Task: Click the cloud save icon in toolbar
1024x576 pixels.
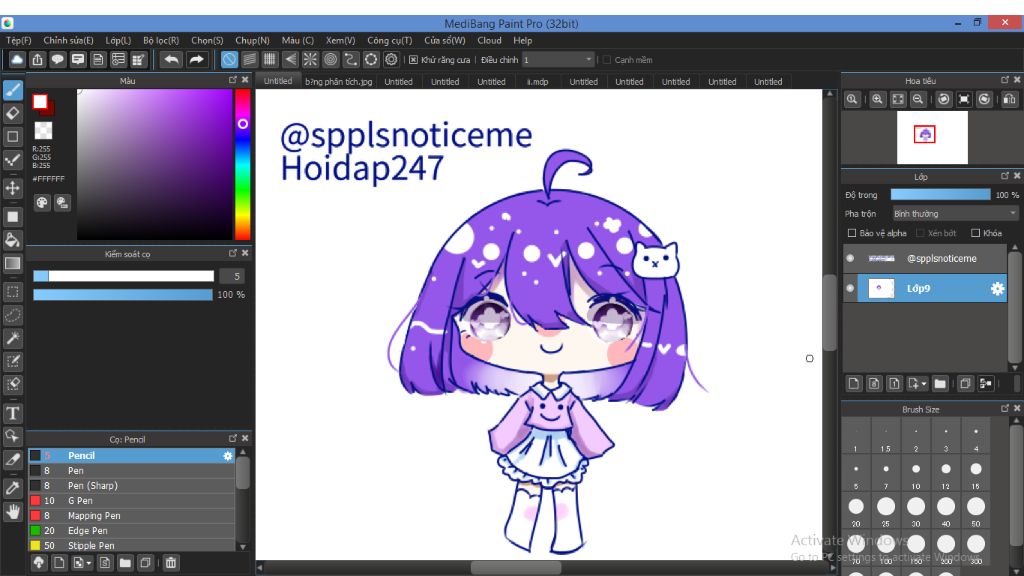Action: (17, 60)
